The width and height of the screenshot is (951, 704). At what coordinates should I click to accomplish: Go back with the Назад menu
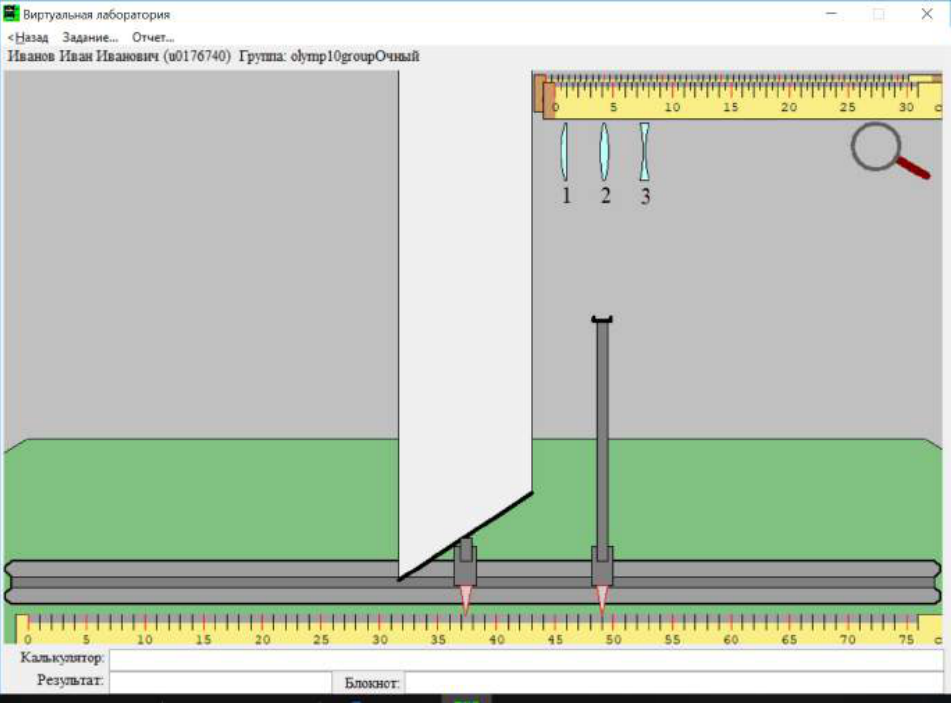coord(28,38)
